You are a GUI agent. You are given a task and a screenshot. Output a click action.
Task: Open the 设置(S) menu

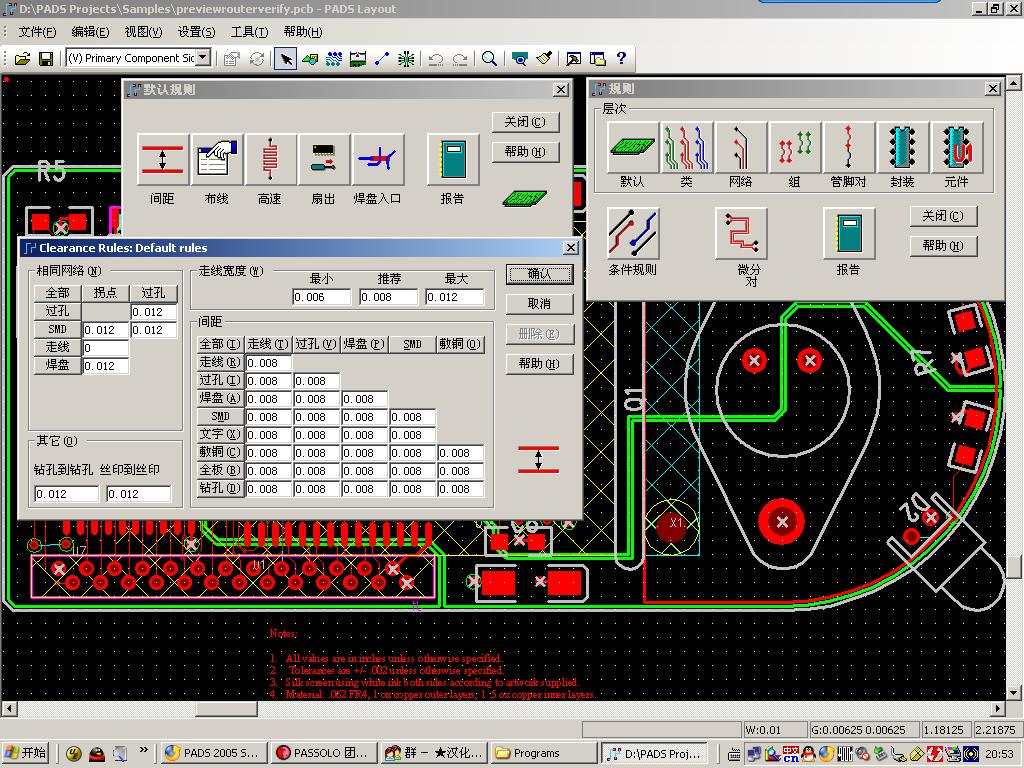[x=196, y=32]
